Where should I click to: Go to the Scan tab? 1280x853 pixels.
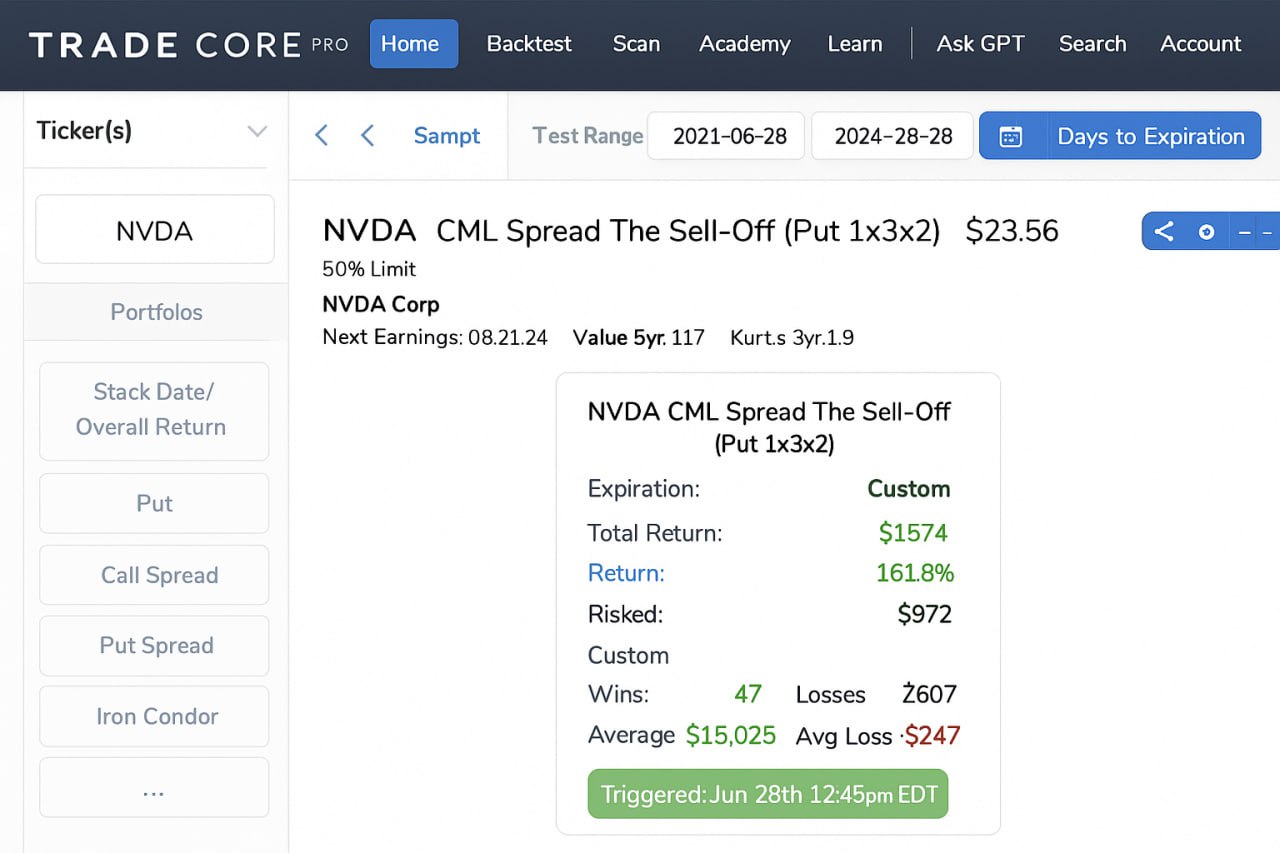point(636,44)
